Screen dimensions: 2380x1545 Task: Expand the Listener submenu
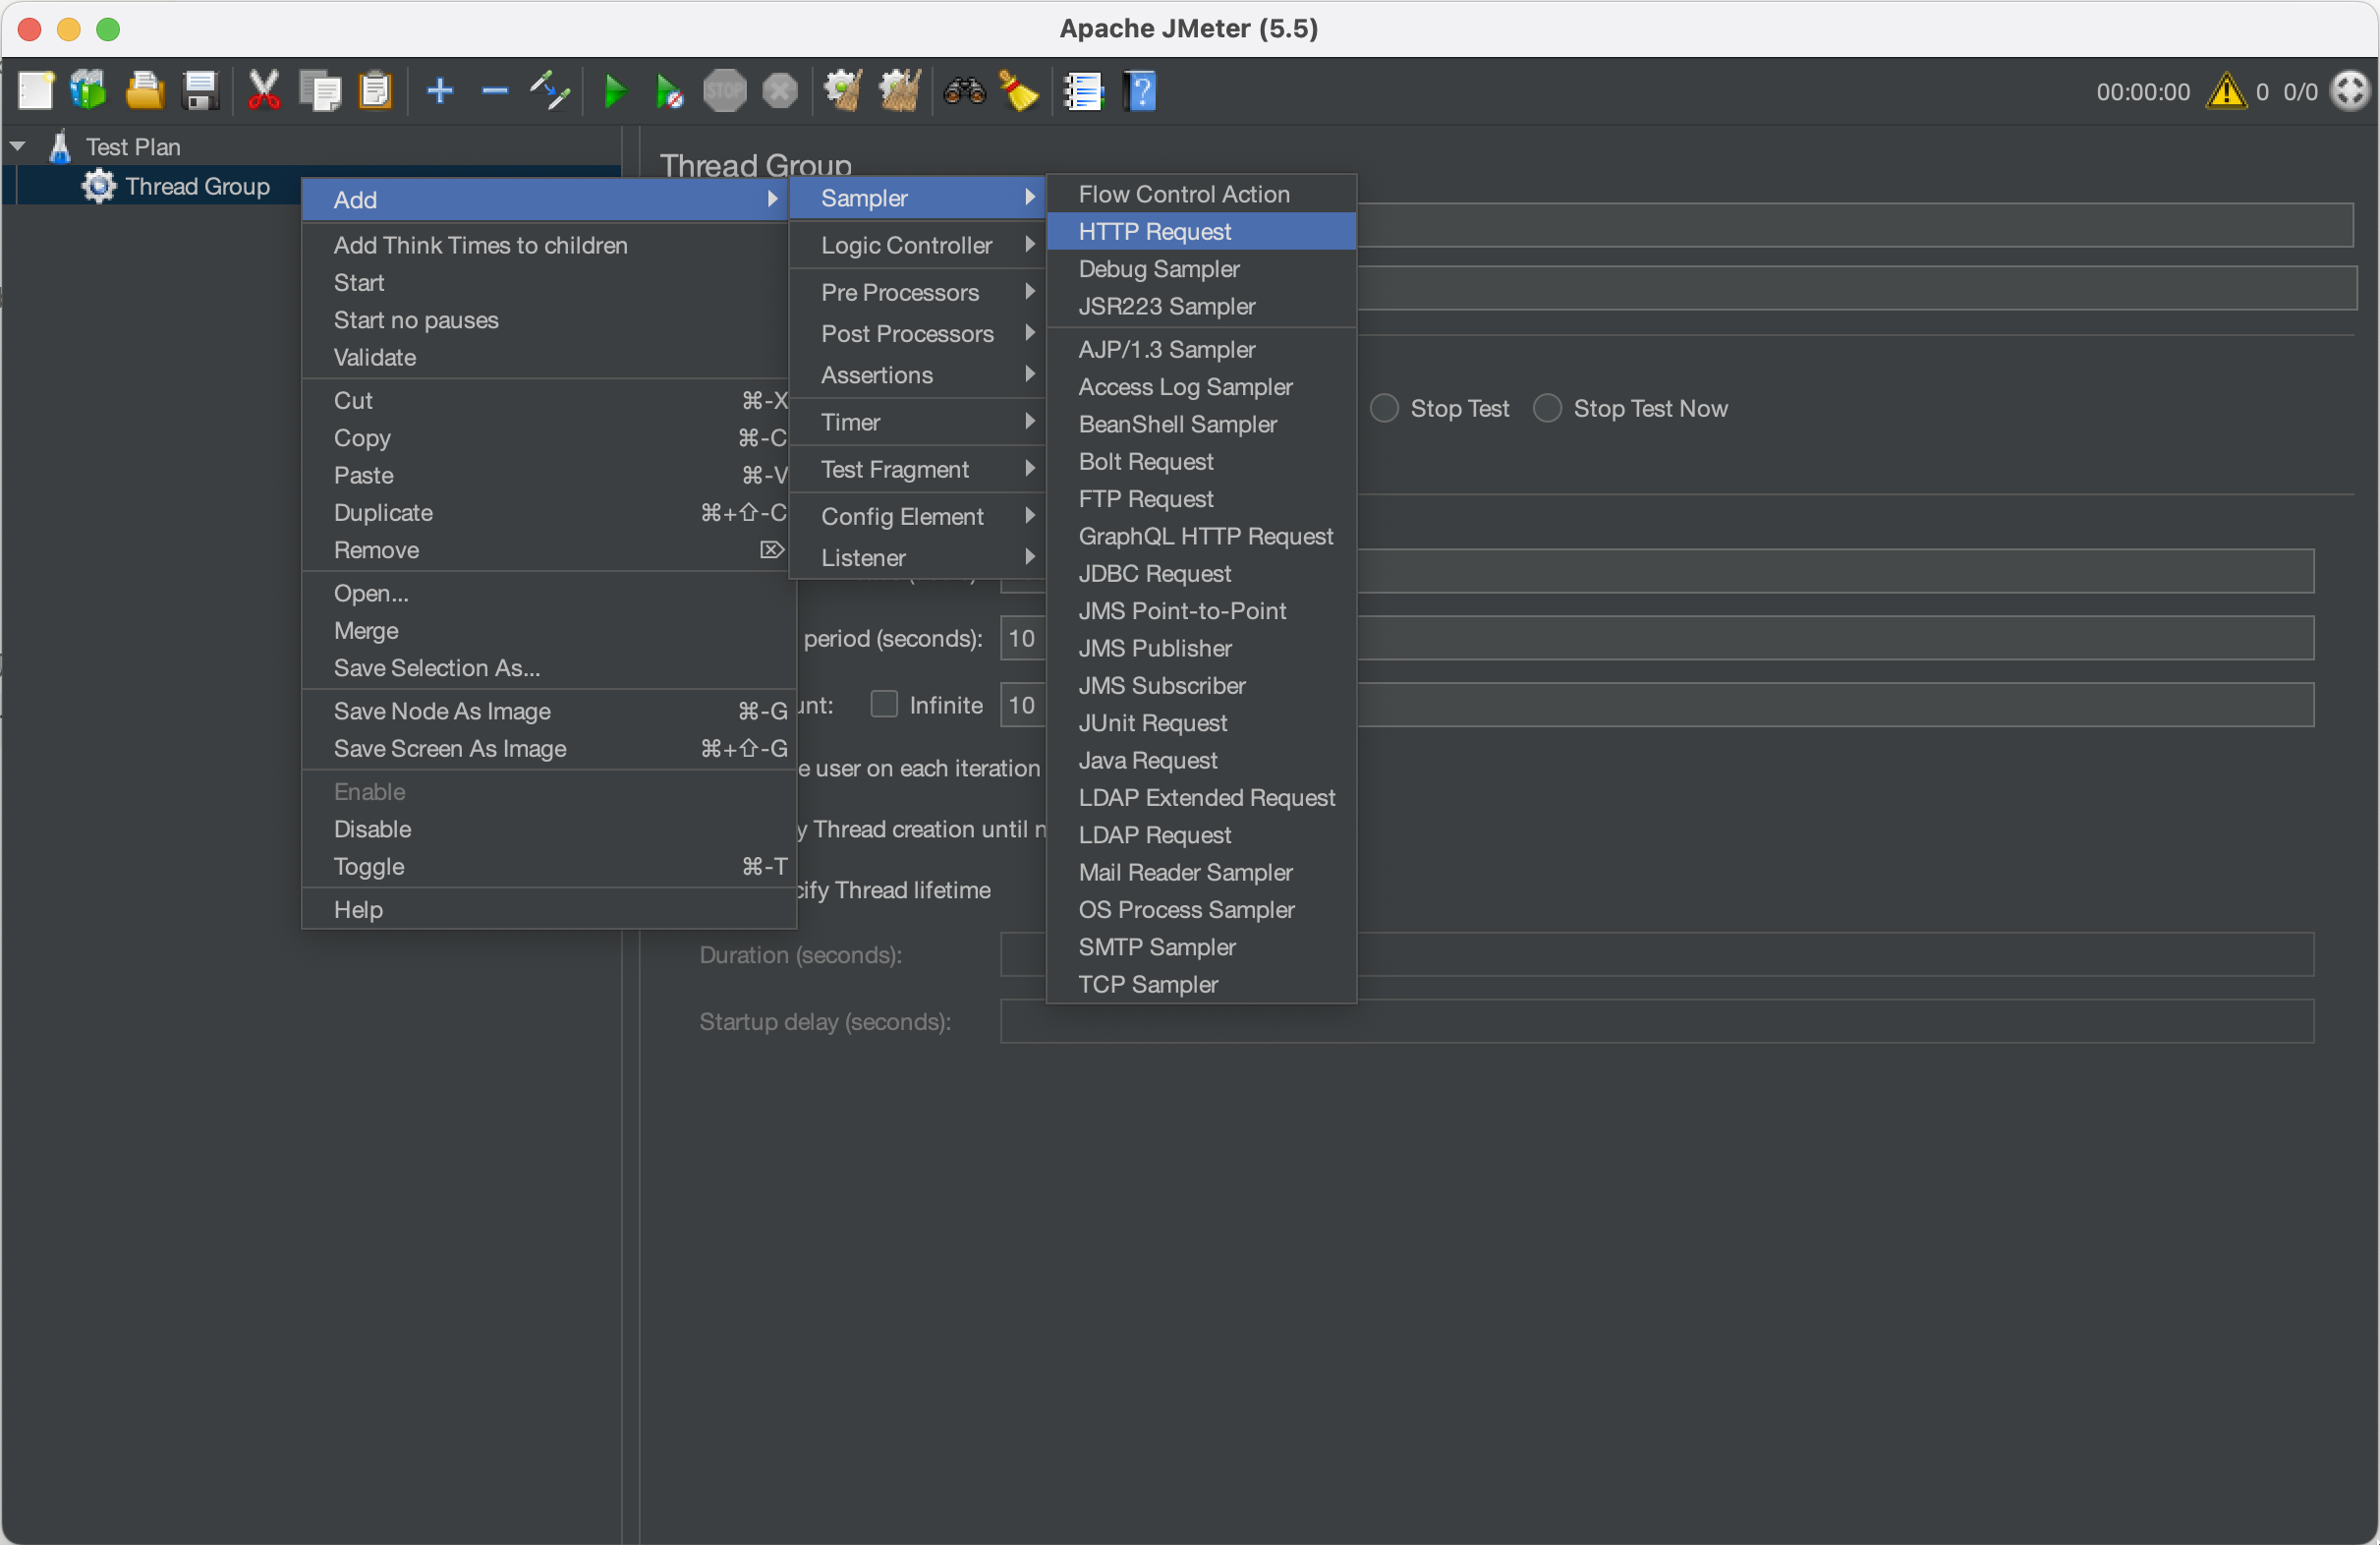[917, 557]
